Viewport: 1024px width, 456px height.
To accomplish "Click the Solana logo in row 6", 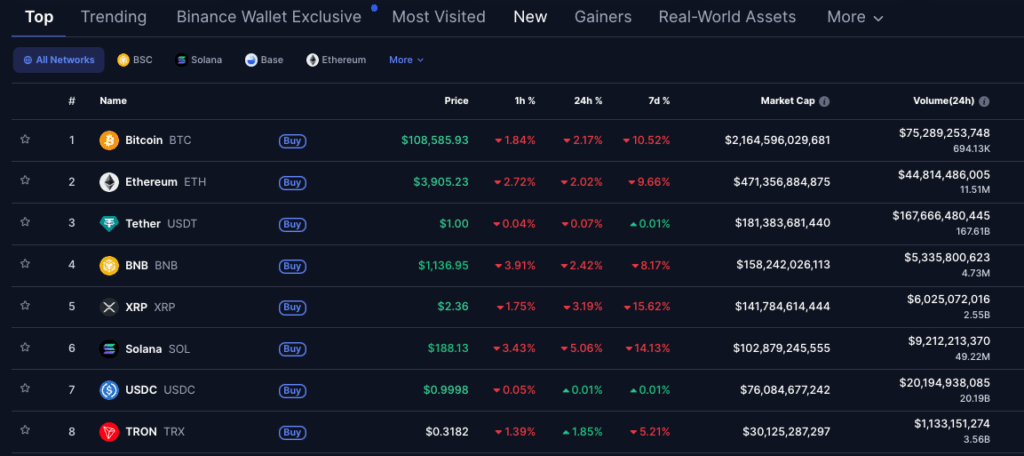I will pyautogui.click(x=109, y=349).
